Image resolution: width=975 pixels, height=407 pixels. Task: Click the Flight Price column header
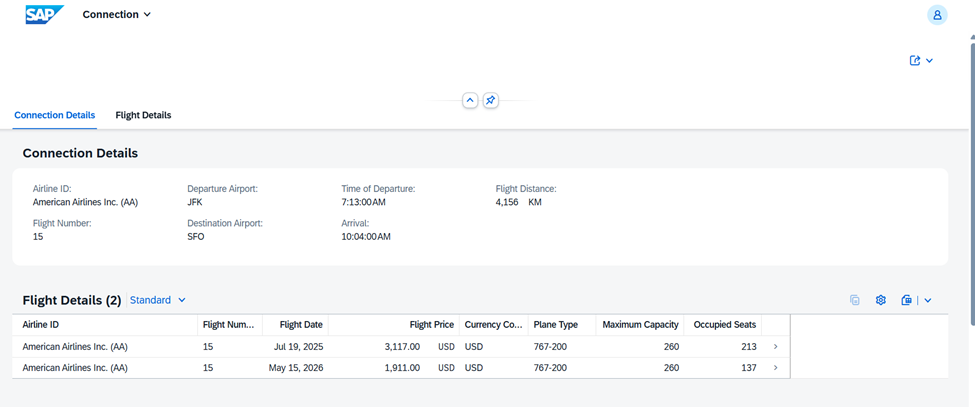click(431, 325)
